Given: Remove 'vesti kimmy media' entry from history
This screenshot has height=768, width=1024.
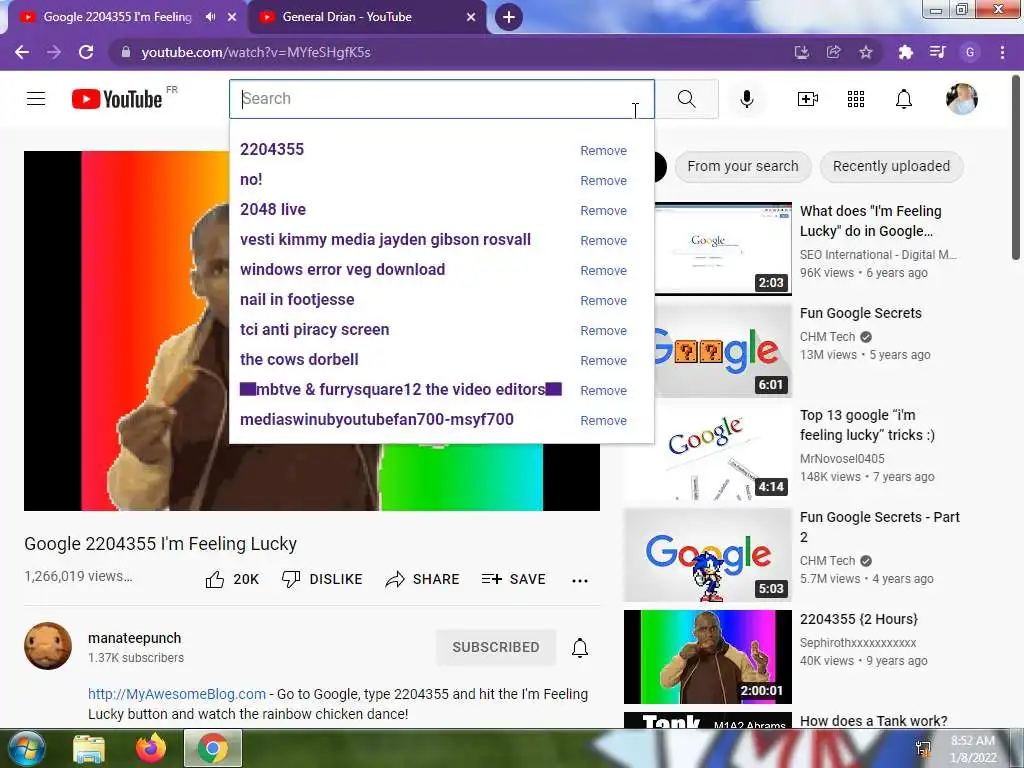Looking at the screenshot, I should pyautogui.click(x=603, y=241).
